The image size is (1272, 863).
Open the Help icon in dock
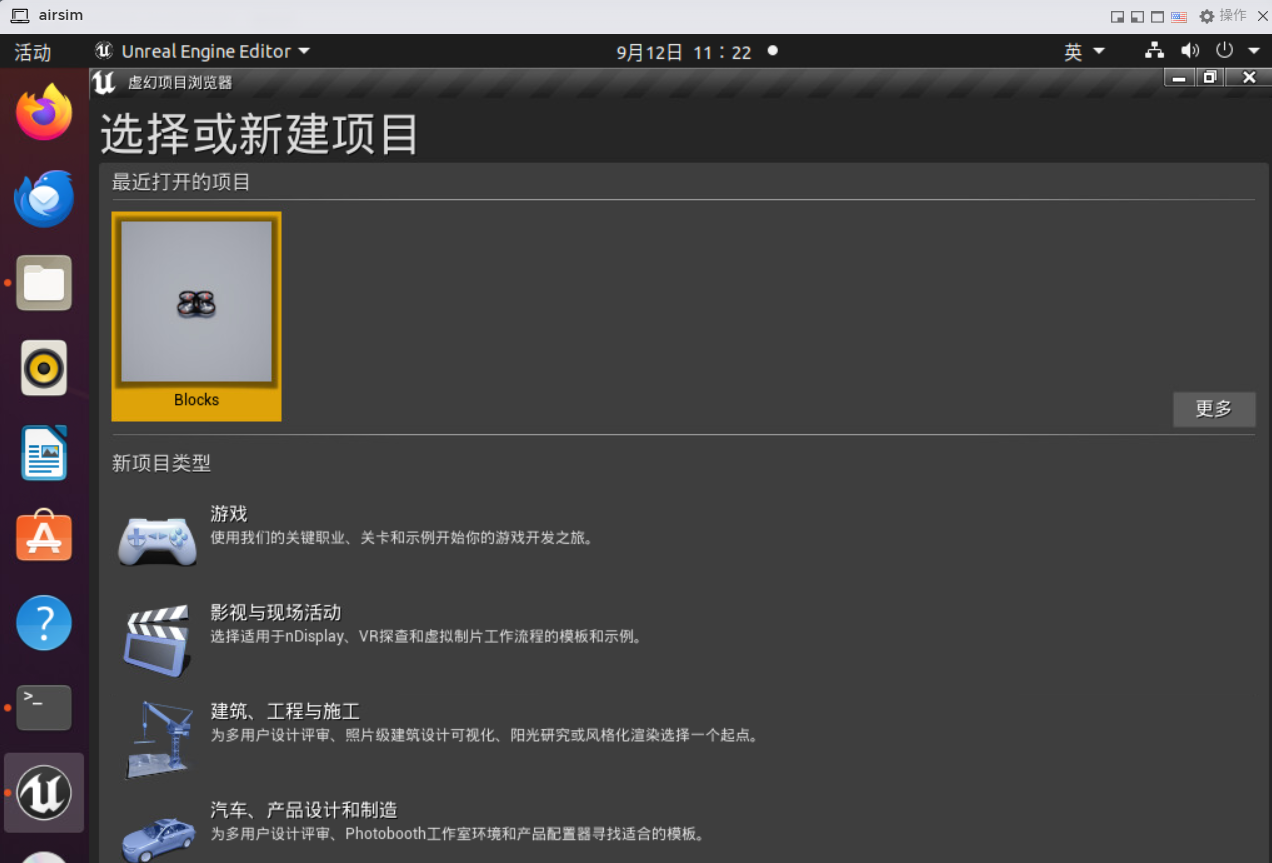tap(44, 623)
